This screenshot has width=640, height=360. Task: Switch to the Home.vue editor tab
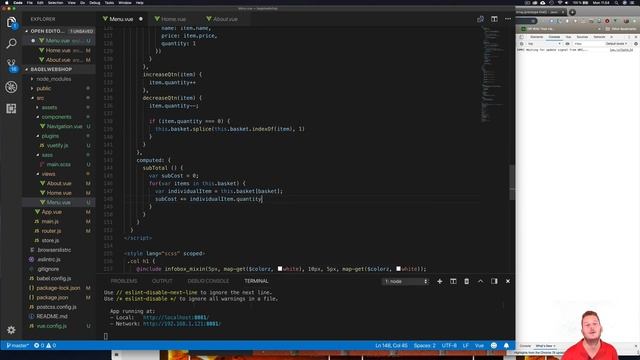point(173,19)
